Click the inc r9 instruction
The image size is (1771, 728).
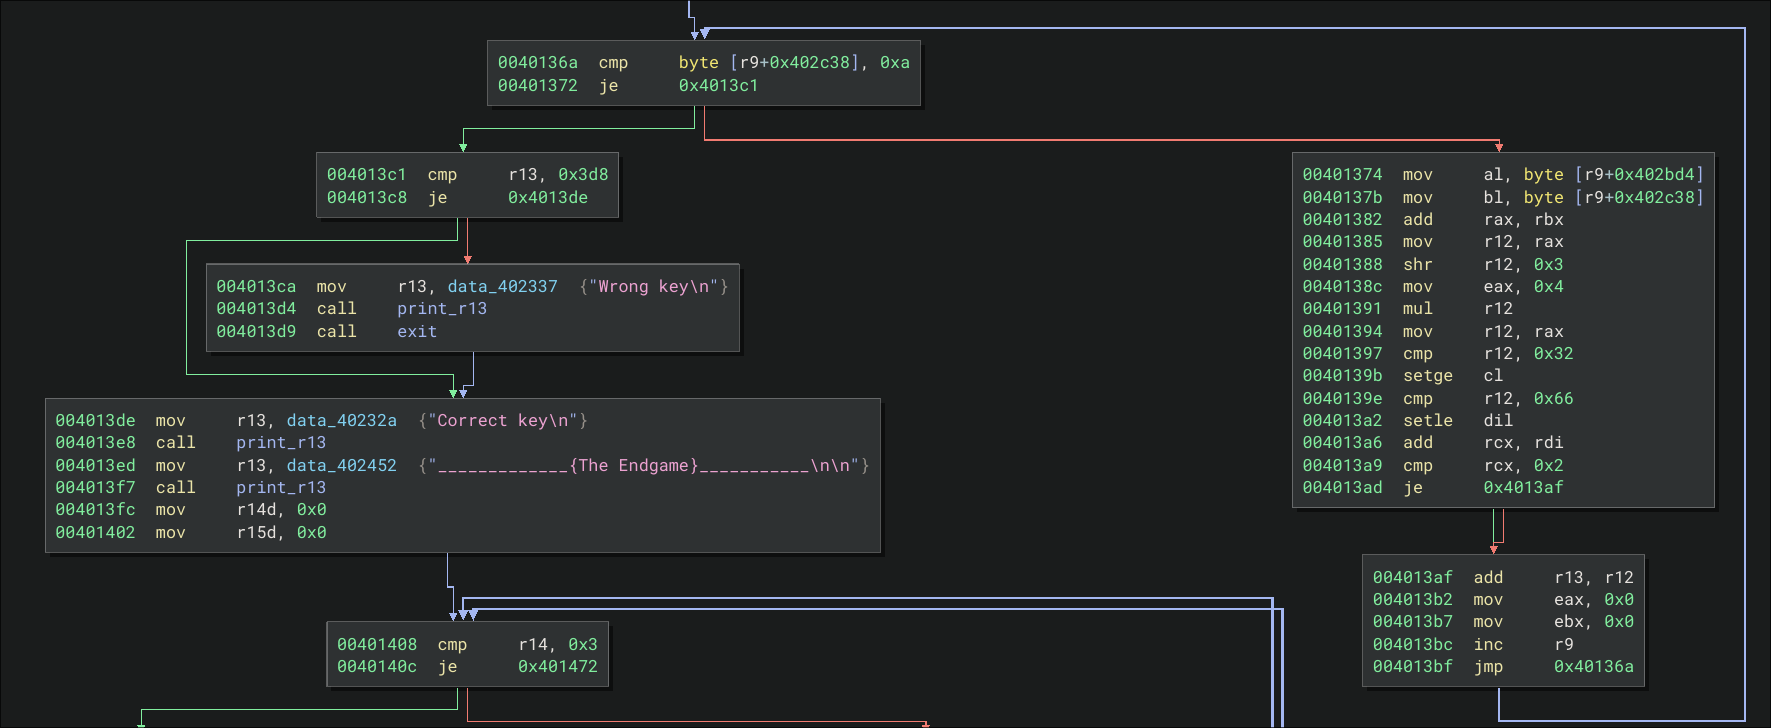1488,645
